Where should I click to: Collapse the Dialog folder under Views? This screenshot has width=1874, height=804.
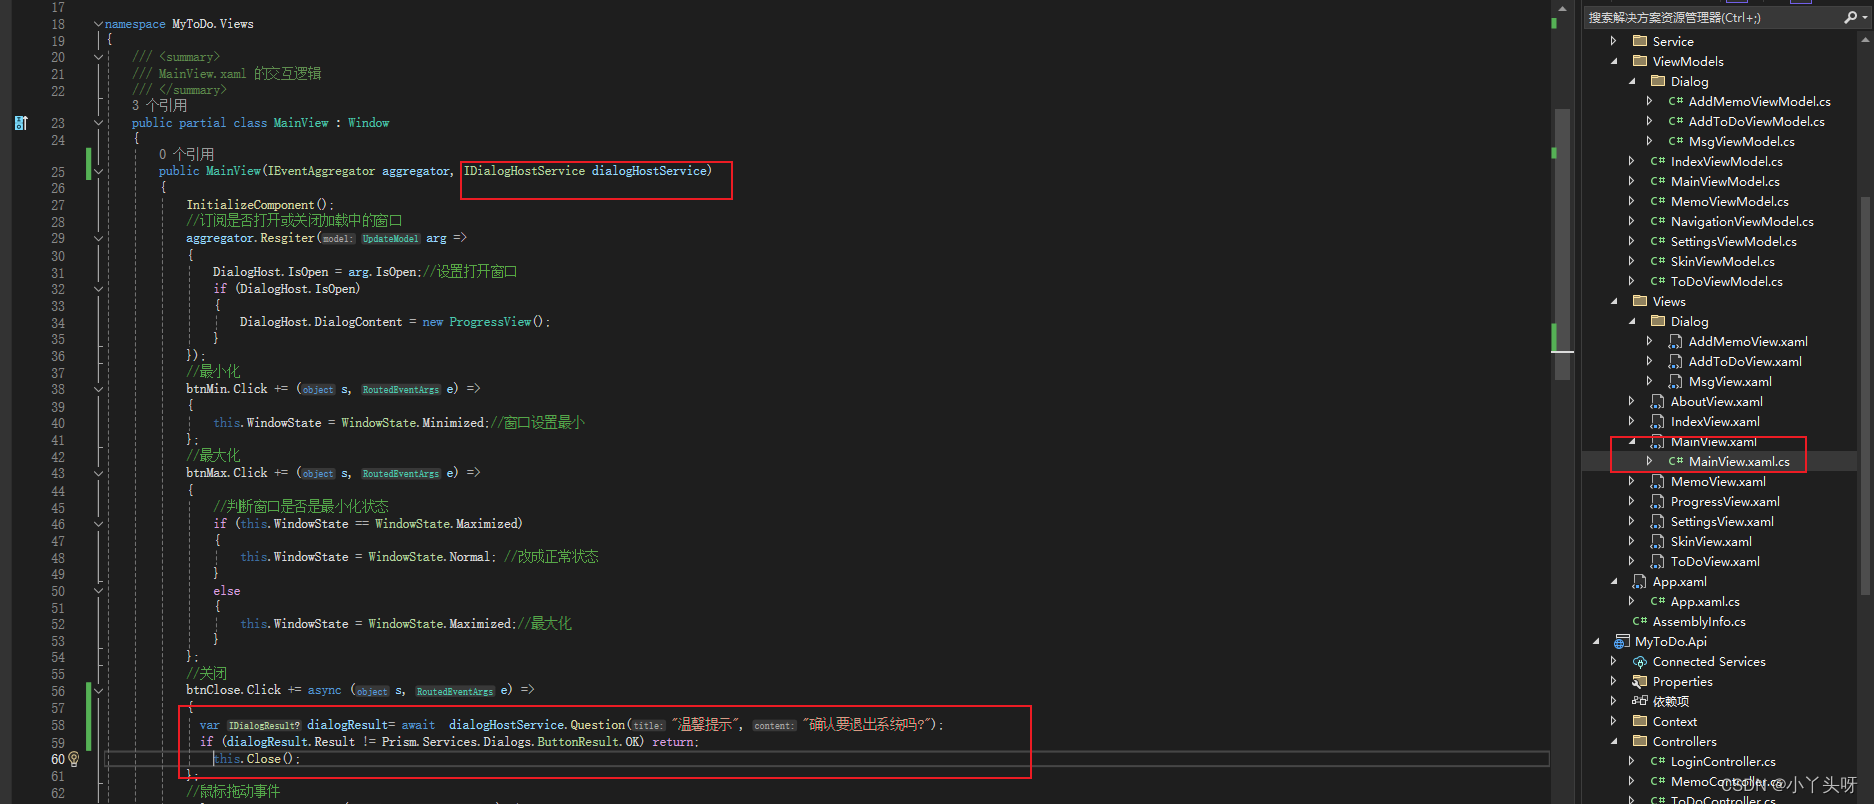tap(1631, 321)
